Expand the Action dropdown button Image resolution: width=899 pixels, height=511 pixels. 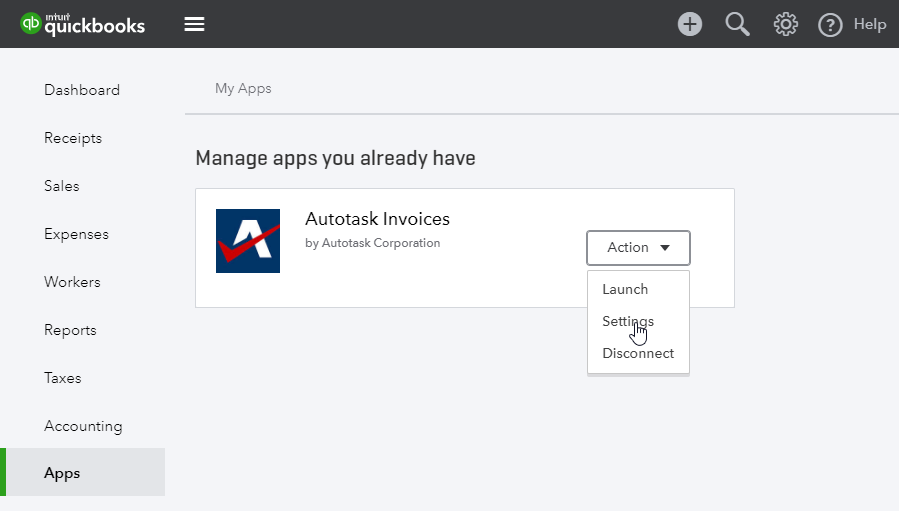pos(638,248)
